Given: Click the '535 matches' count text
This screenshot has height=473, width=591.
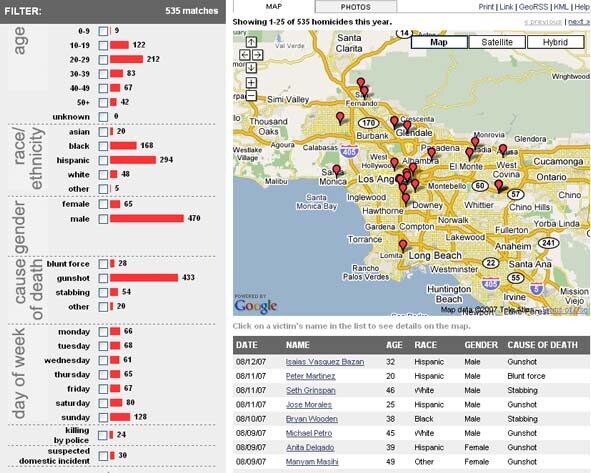Looking at the screenshot, I should (x=191, y=11).
